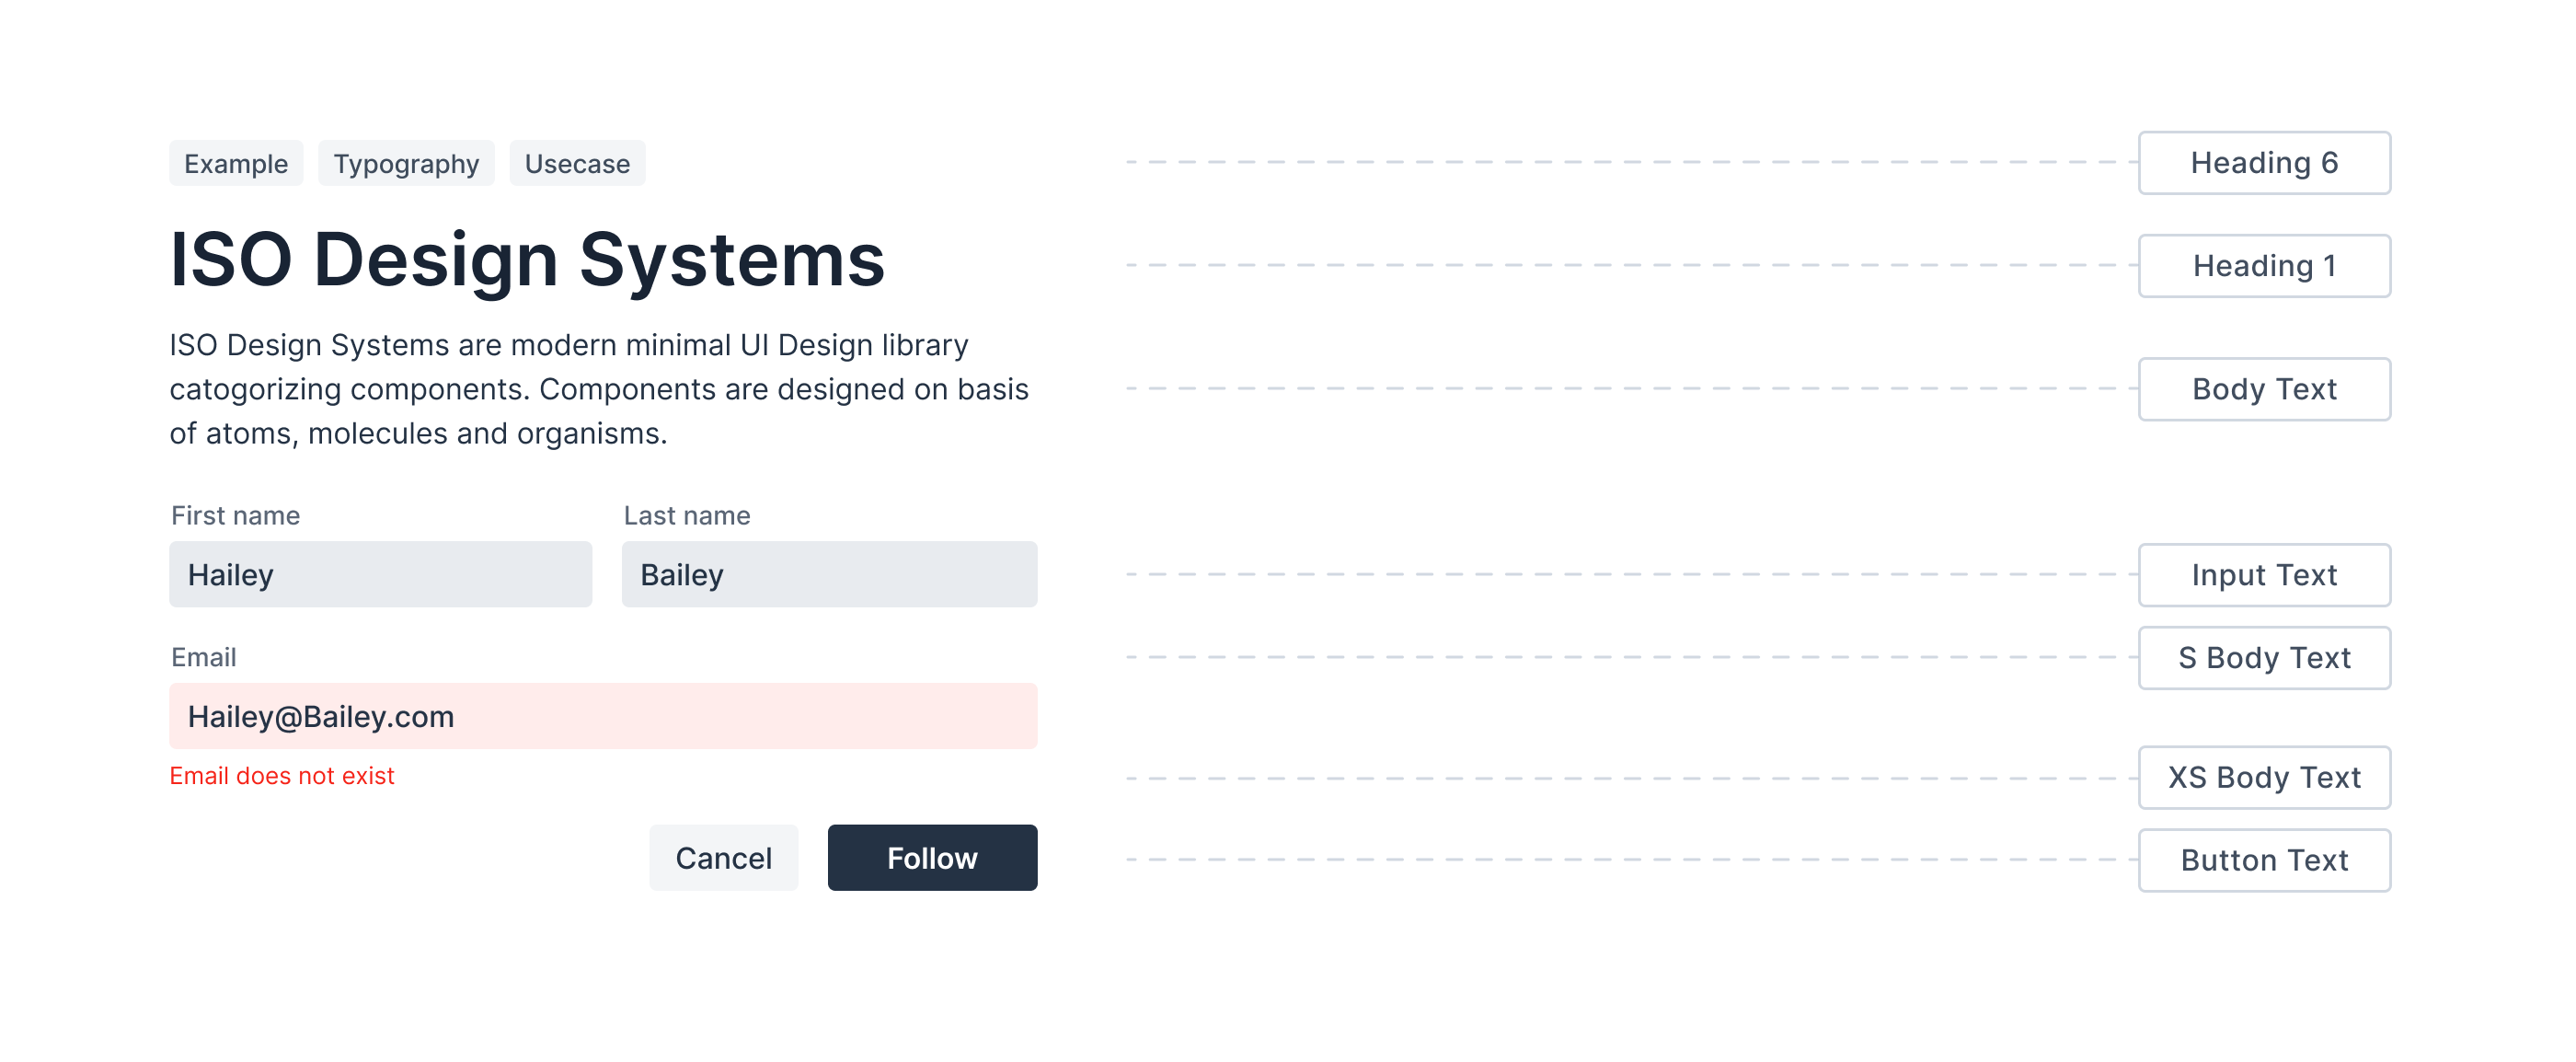
Task: Click the Heading 6 annotation label
Action: point(2263,163)
